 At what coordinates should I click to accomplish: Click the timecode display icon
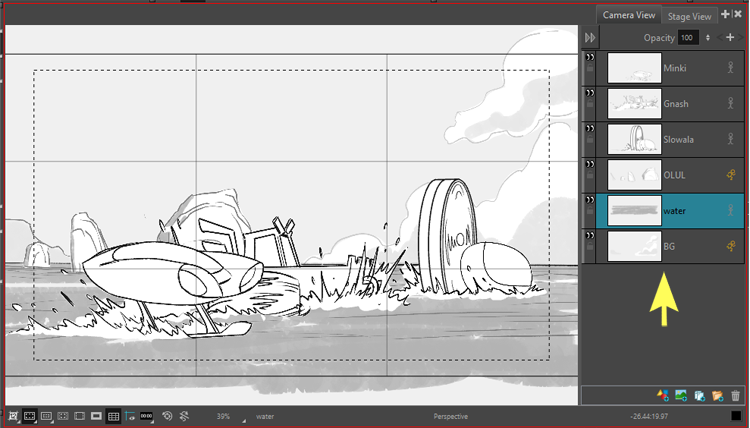(146, 416)
